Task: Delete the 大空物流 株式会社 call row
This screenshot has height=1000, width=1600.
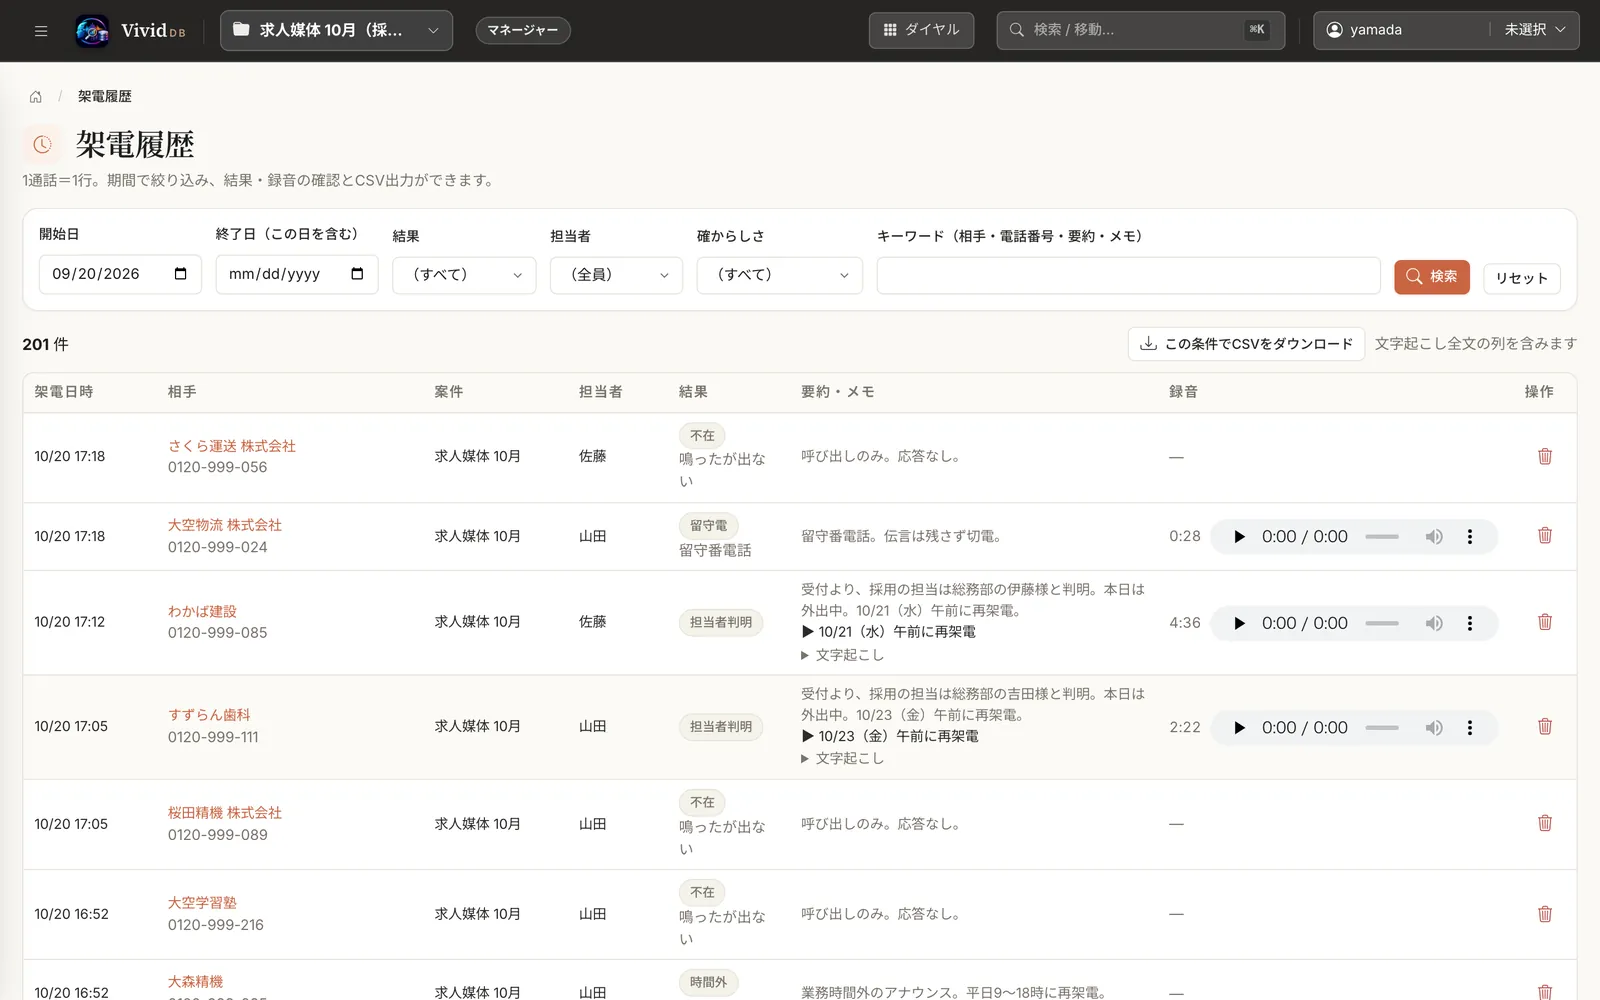Action: (x=1544, y=536)
